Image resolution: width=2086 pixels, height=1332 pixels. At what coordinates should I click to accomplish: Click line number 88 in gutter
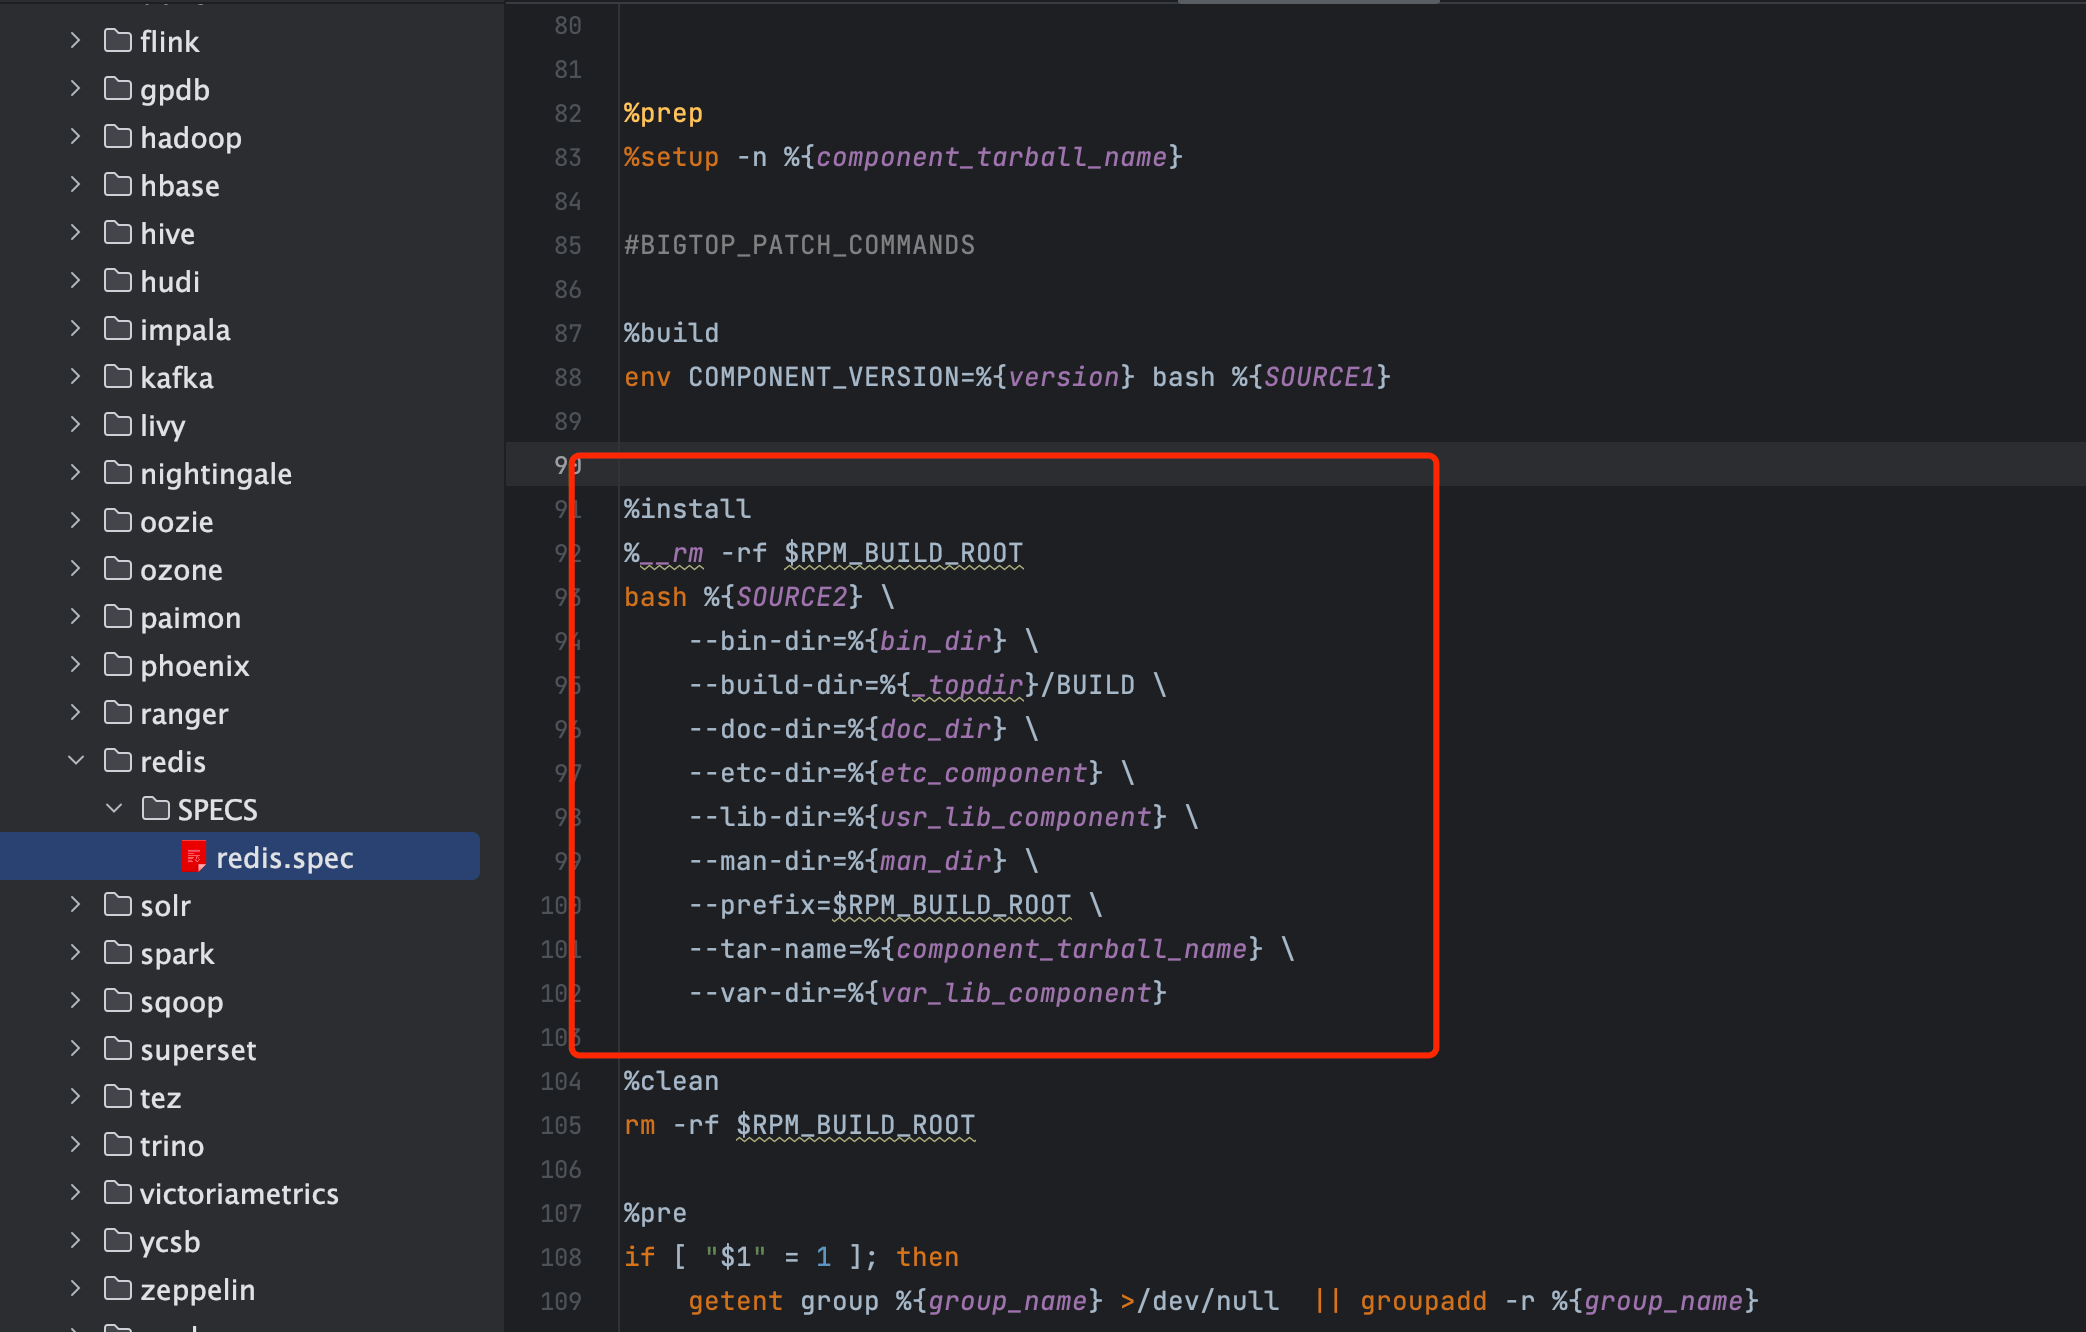tap(568, 377)
